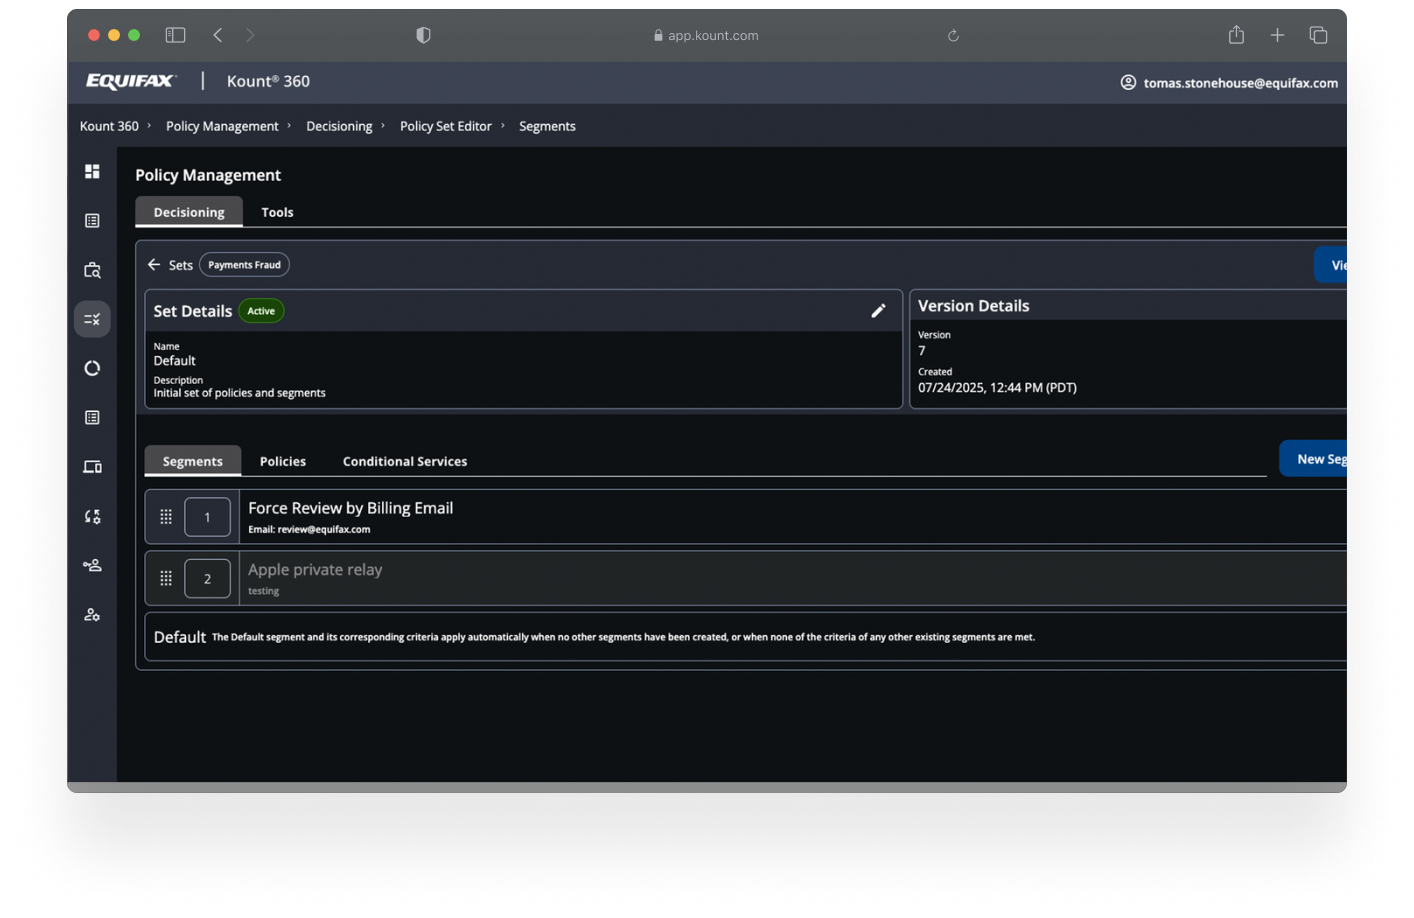Open the circular chart sidebar icon

pyautogui.click(x=92, y=368)
